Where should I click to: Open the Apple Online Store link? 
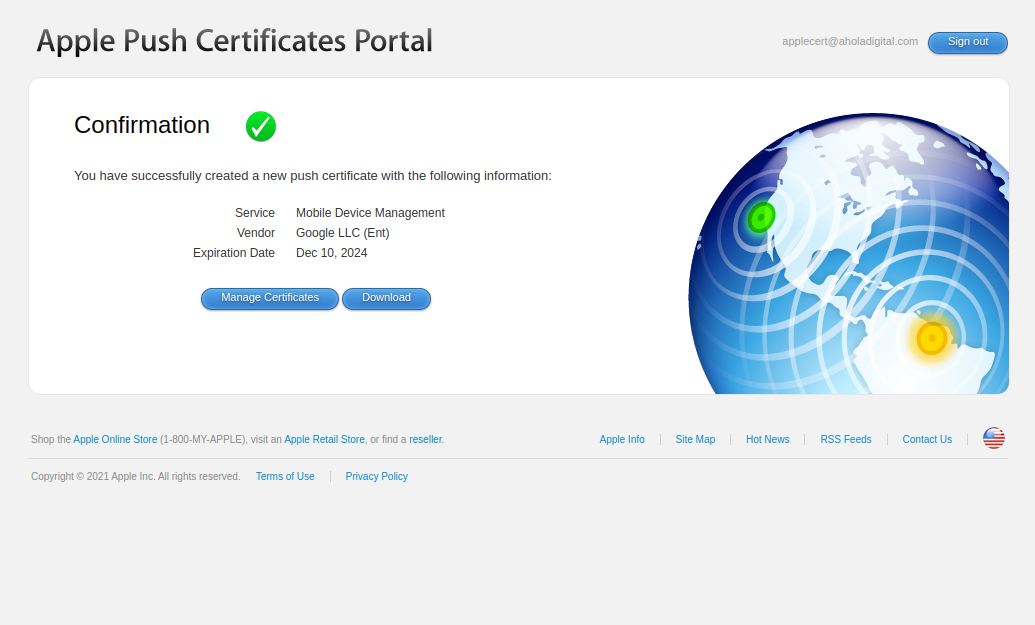pyautogui.click(x=115, y=440)
